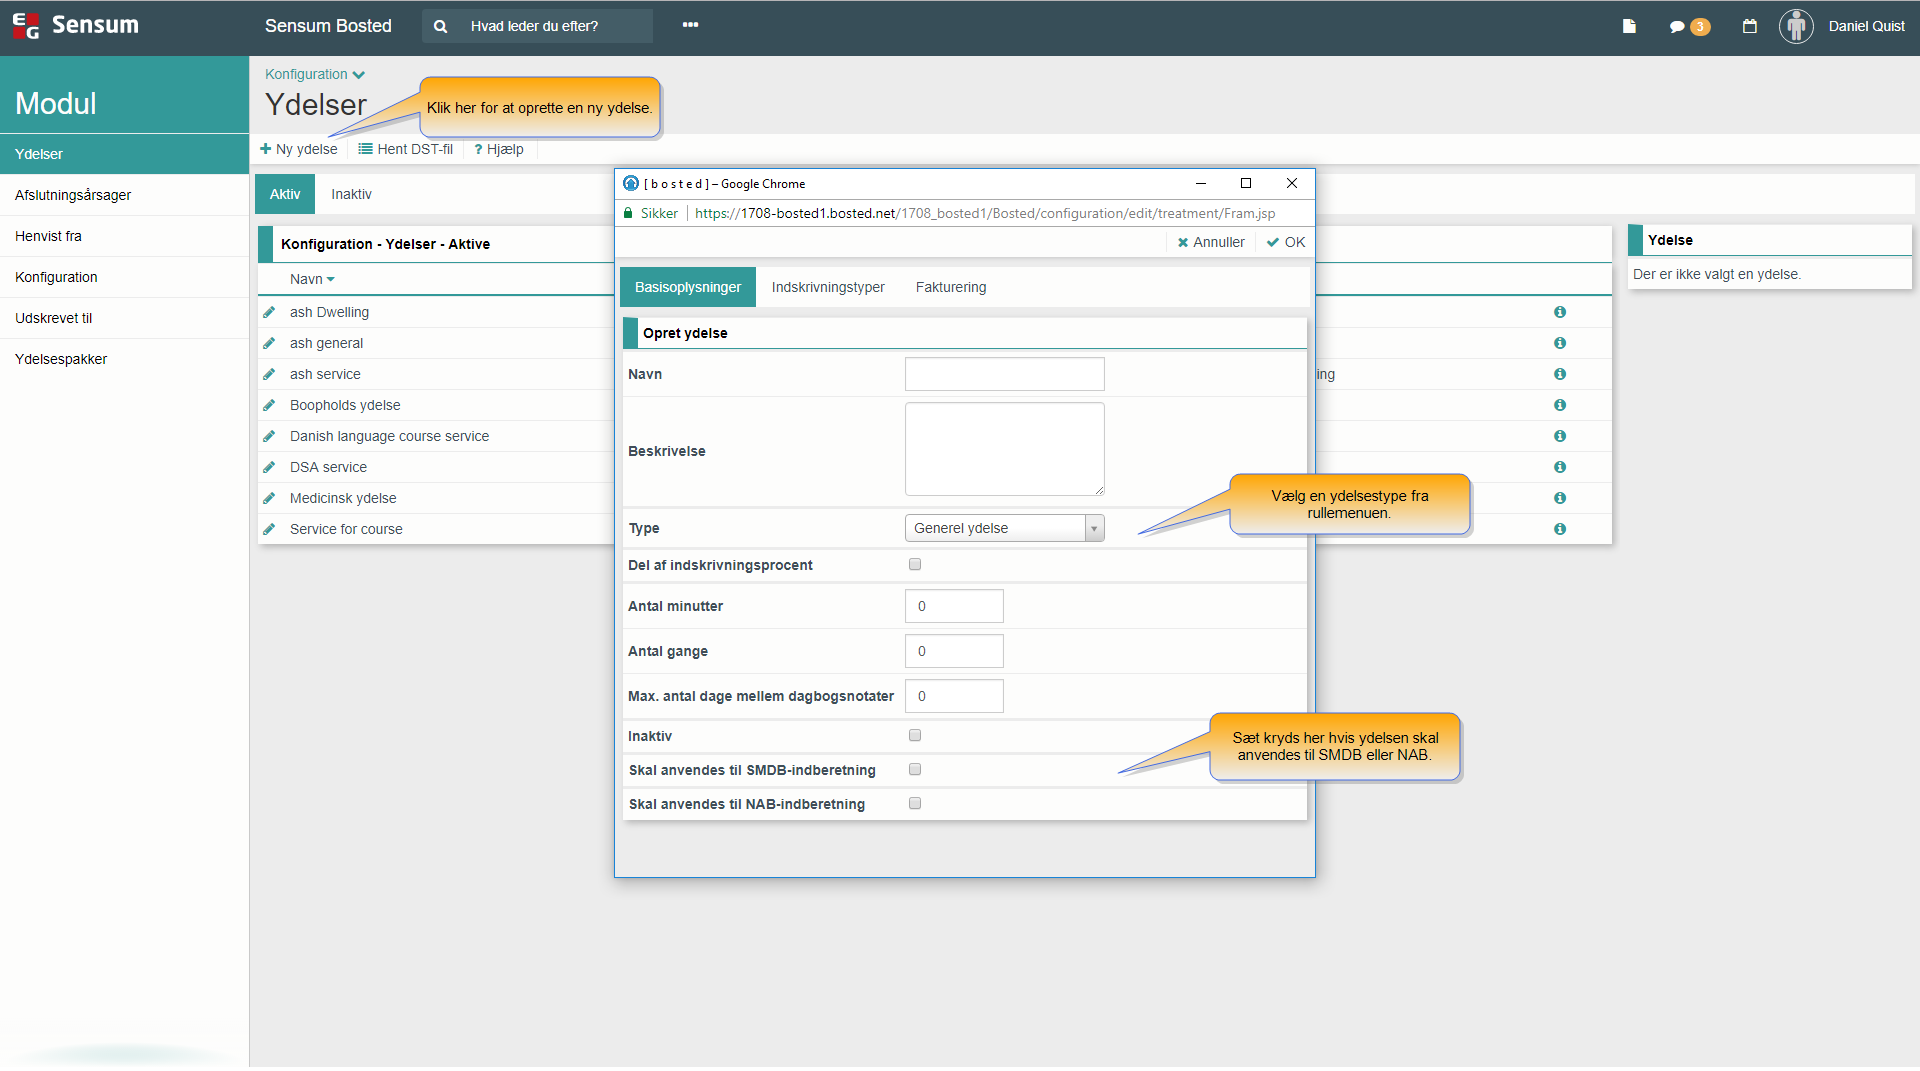Screen dimensions: 1920x1071
Task: Open Konfiguration in sidebar
Action: 124,277
